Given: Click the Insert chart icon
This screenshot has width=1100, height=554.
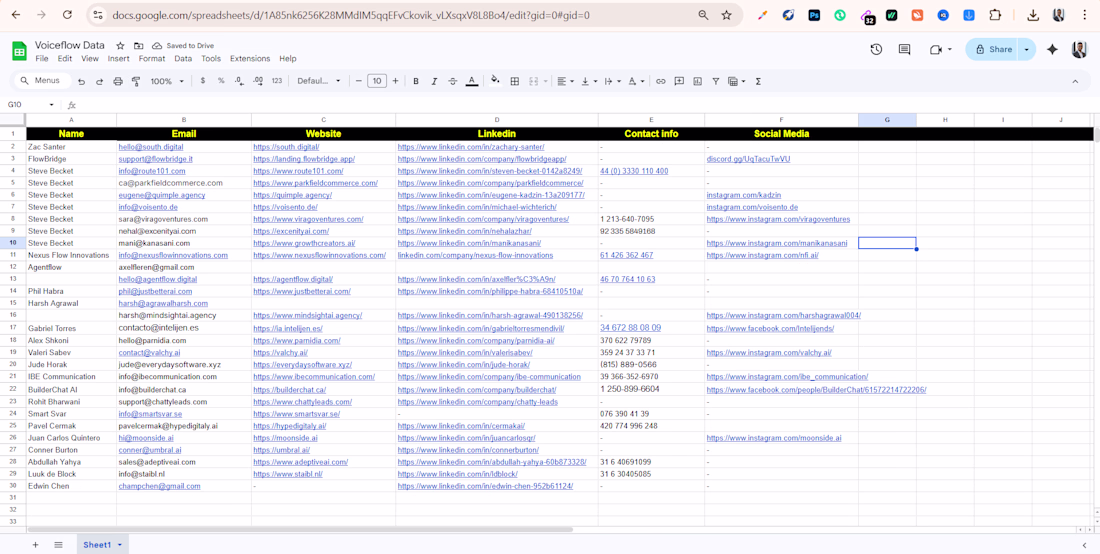Looking at the screenshot, I should (x=697, y=81).
